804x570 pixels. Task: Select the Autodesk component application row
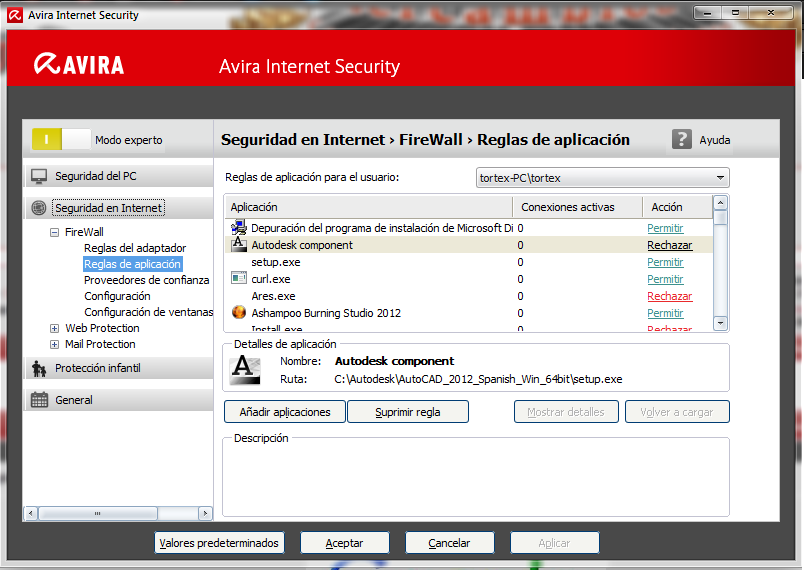point(469,245)
